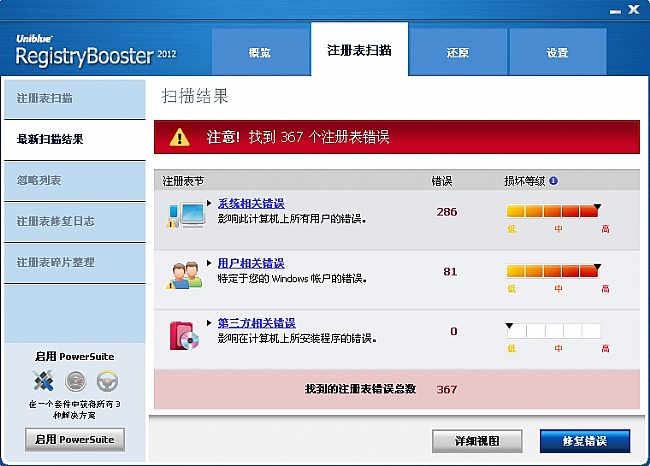Click the 错误 column header
This screenshot has height=466, width=650.
click(x=442, y=181)
